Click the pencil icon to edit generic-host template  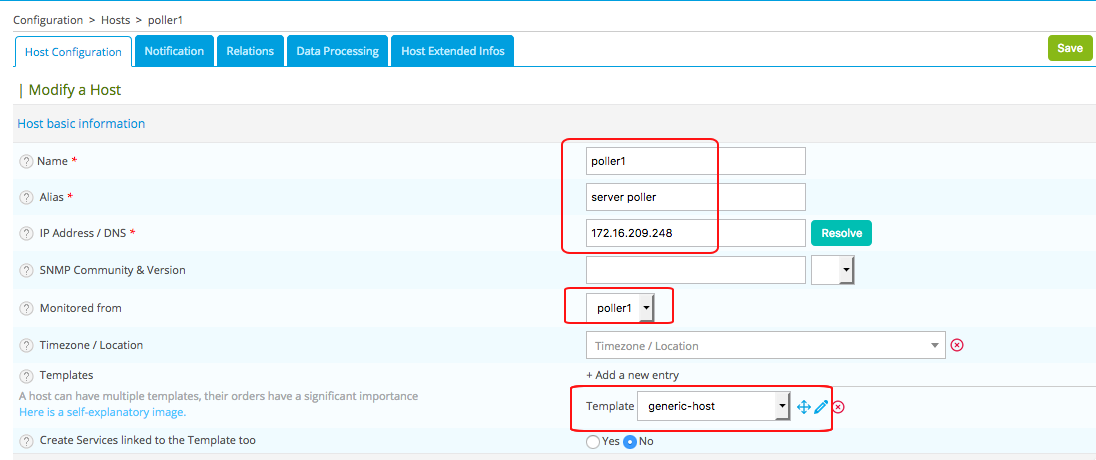[x=821, y=407]
